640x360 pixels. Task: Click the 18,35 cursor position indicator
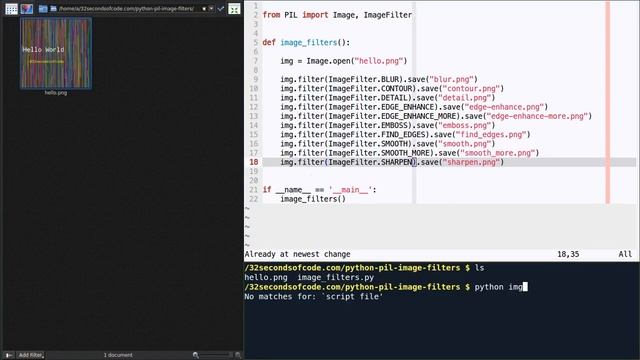coord(568,254)
